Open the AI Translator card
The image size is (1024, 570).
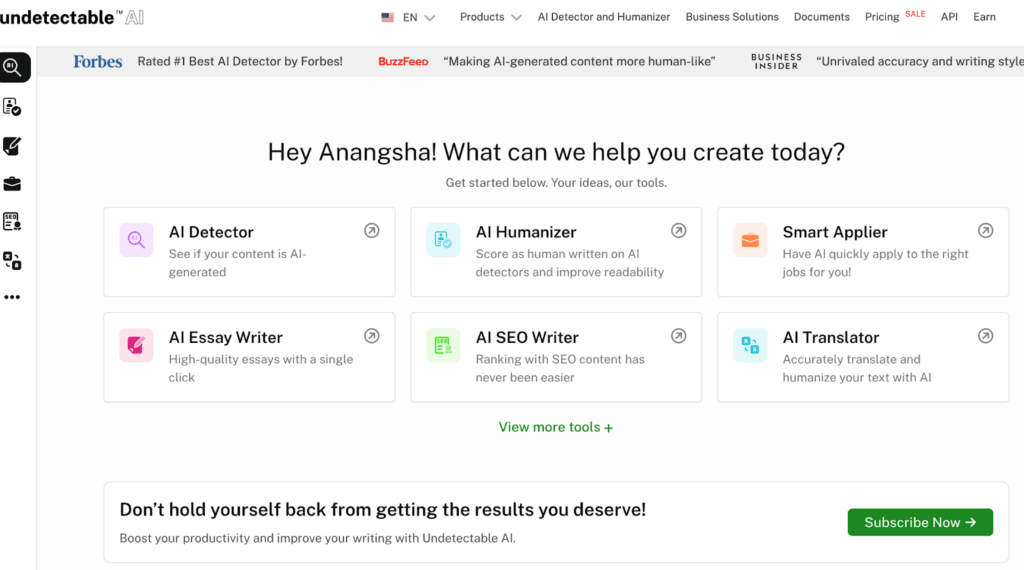click(862, 356)
